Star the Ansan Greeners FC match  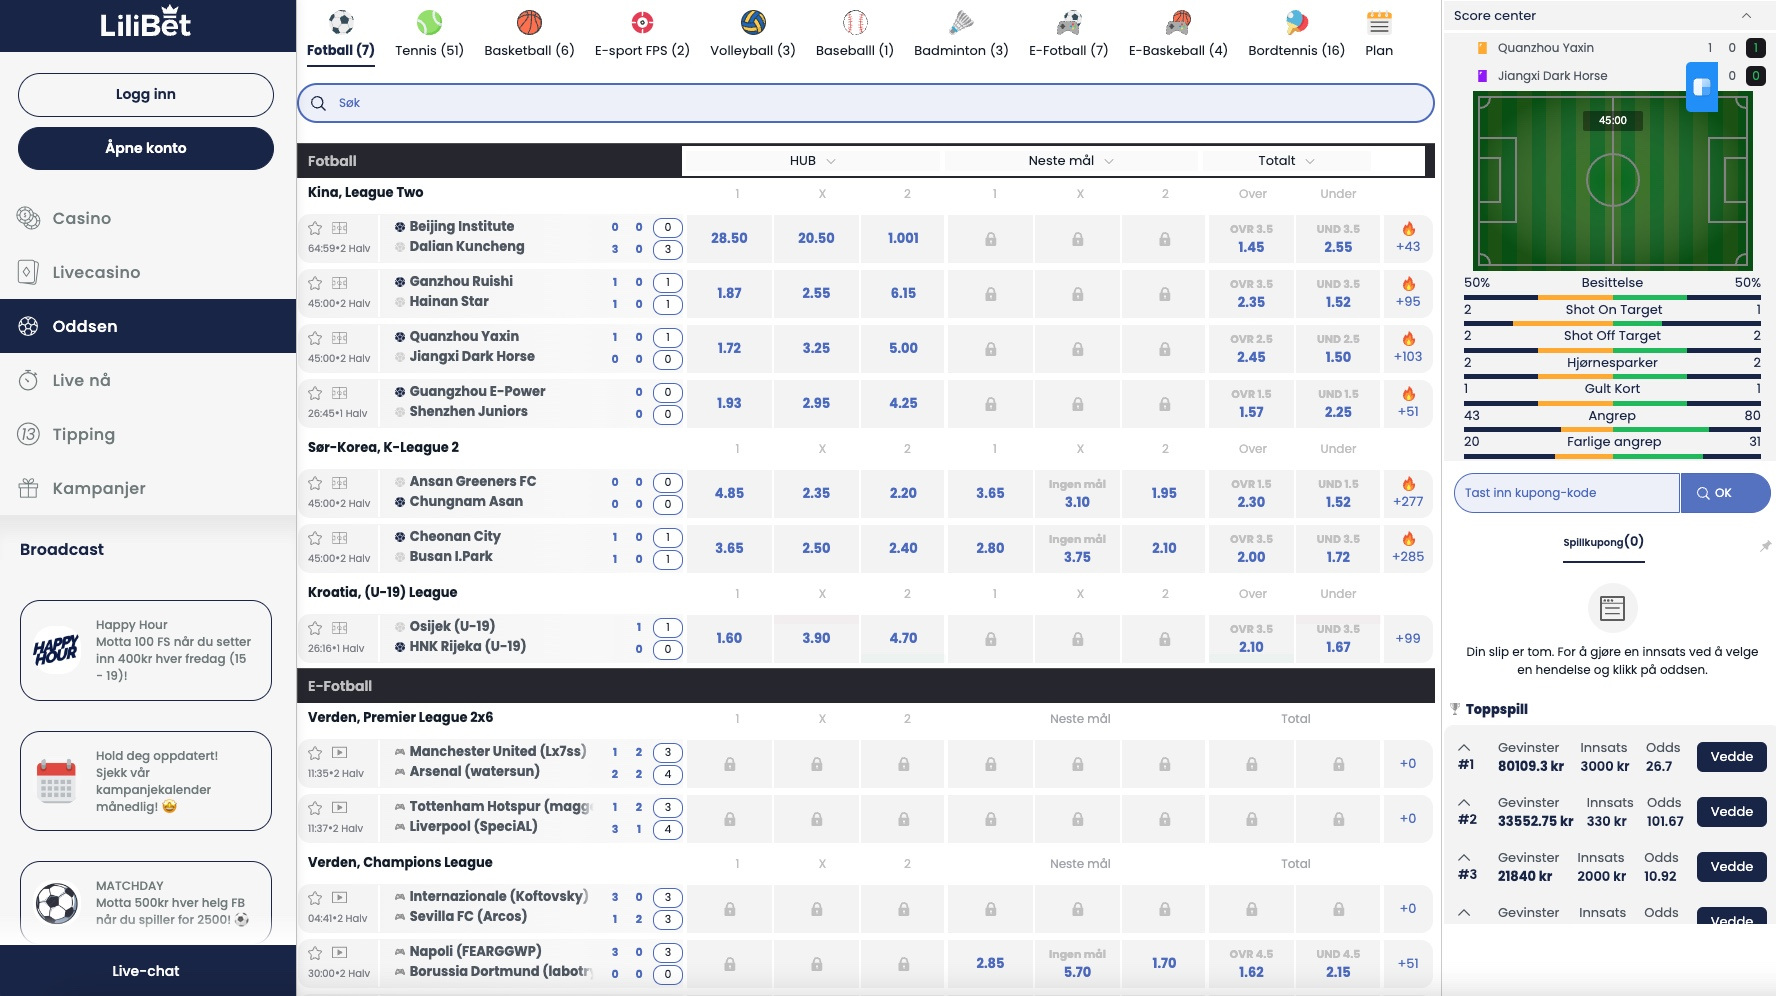315,483
